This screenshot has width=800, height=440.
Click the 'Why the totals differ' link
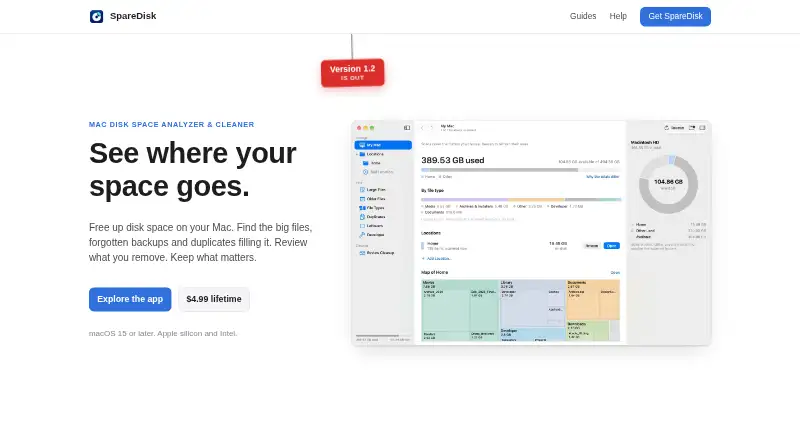coord(603,177)
